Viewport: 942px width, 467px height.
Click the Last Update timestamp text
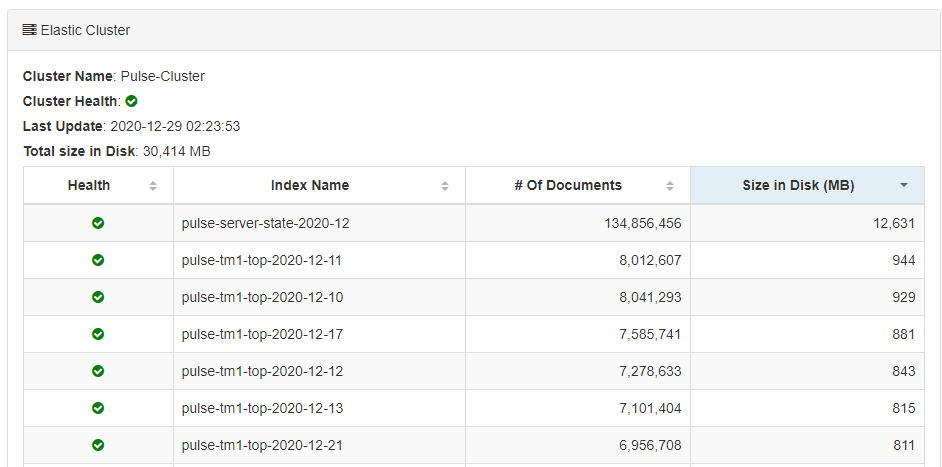pos(174,126)
